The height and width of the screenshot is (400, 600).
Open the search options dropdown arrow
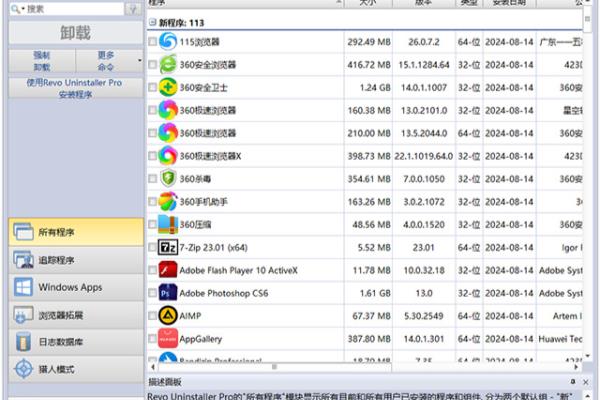pos(23,9)
